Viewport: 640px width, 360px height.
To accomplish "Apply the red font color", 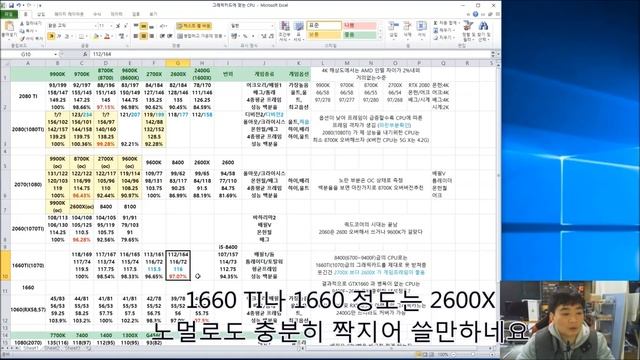I will [107, 36].
